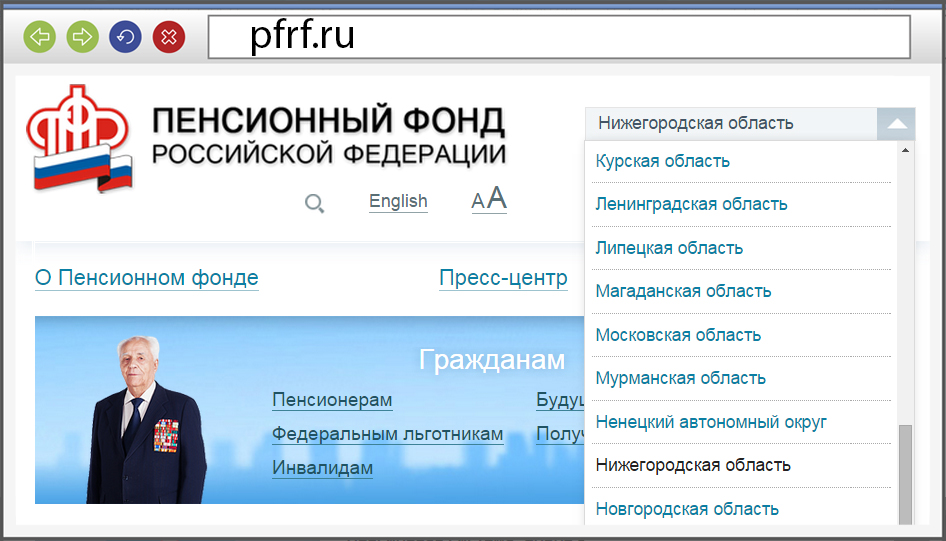
Task: Click the Pension Fund PFR logo
Action: [x=79, y=139]
